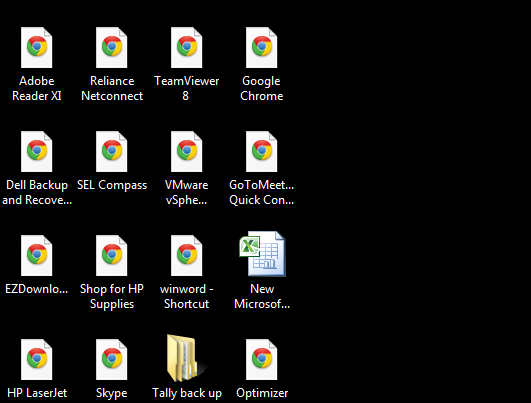Click the 'HP LaserJet' label text
531x403 pixels.
[37, 393]
